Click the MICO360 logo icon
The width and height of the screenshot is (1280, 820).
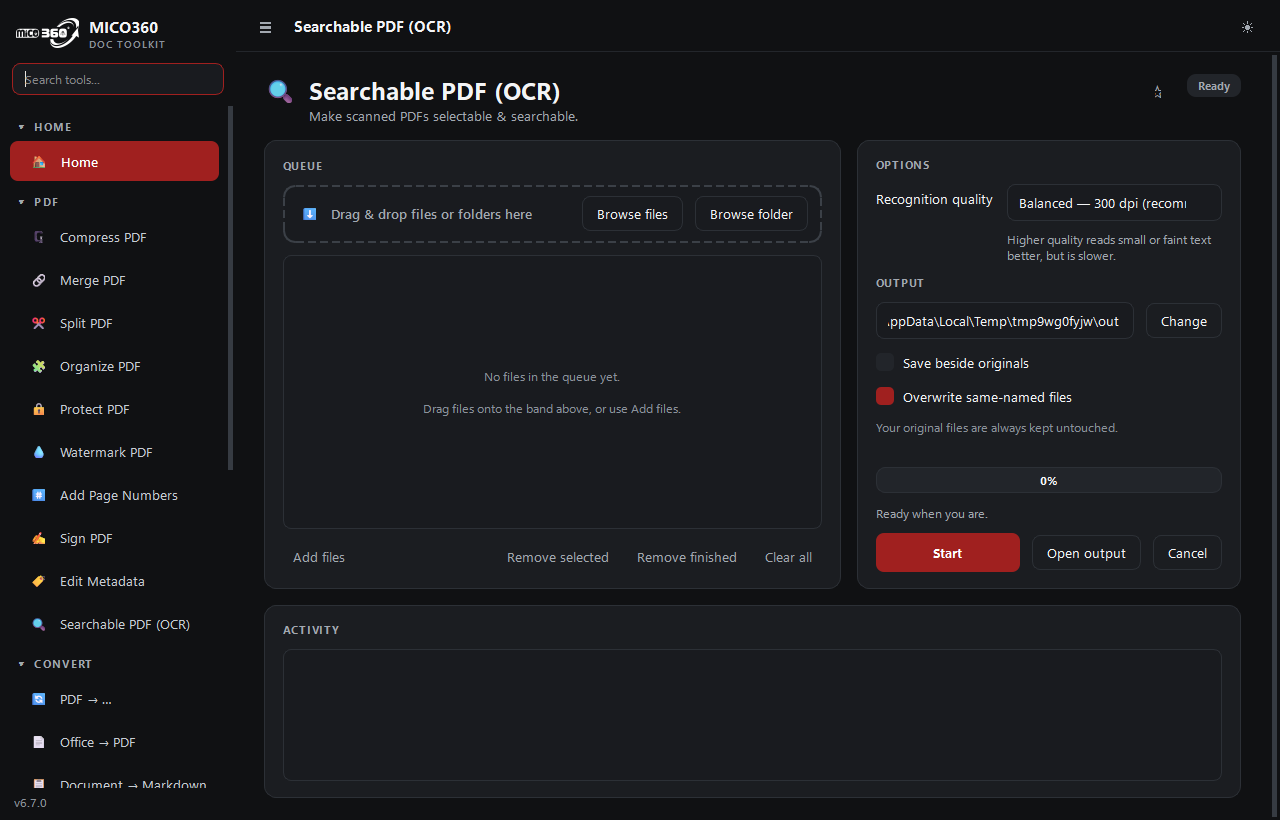pyautogui.click(x=47, y=33)
